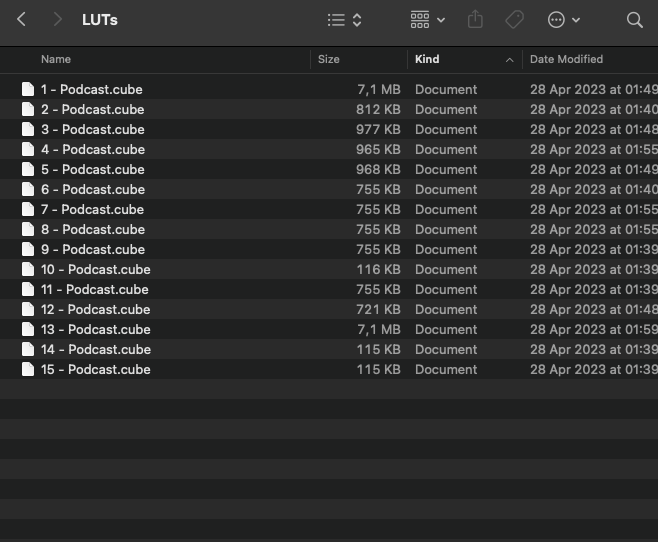Click the Edit Tags icon

click(515, 20)
